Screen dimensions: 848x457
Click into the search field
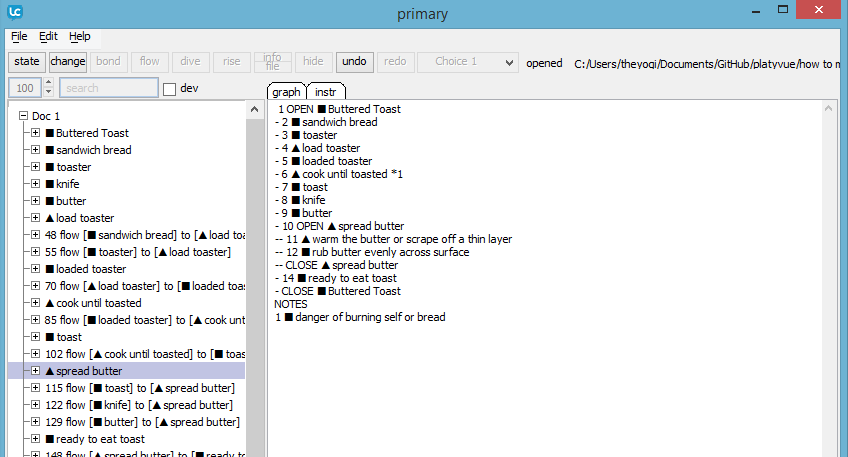[108, 88]
